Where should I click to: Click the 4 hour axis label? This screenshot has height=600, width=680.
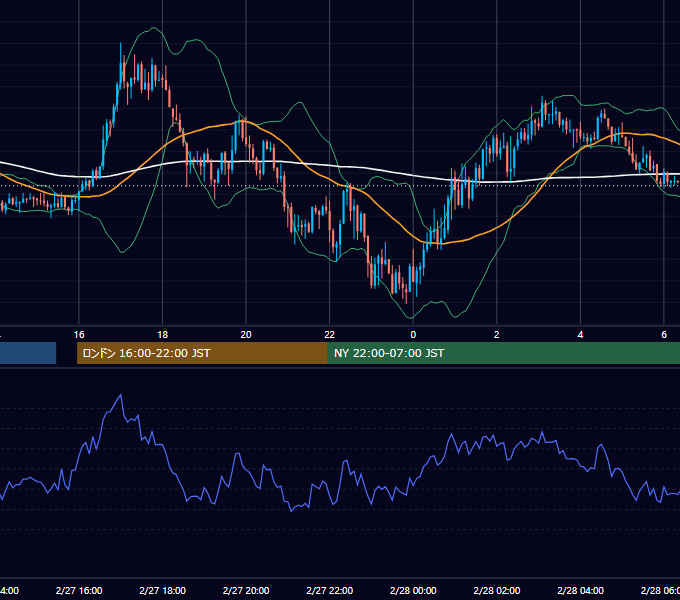click(580, 334)
